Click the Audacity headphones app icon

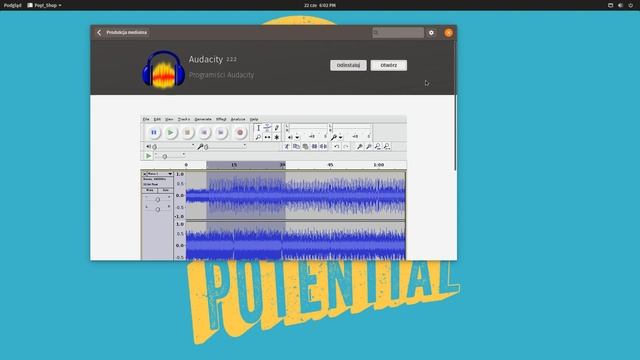164,69
